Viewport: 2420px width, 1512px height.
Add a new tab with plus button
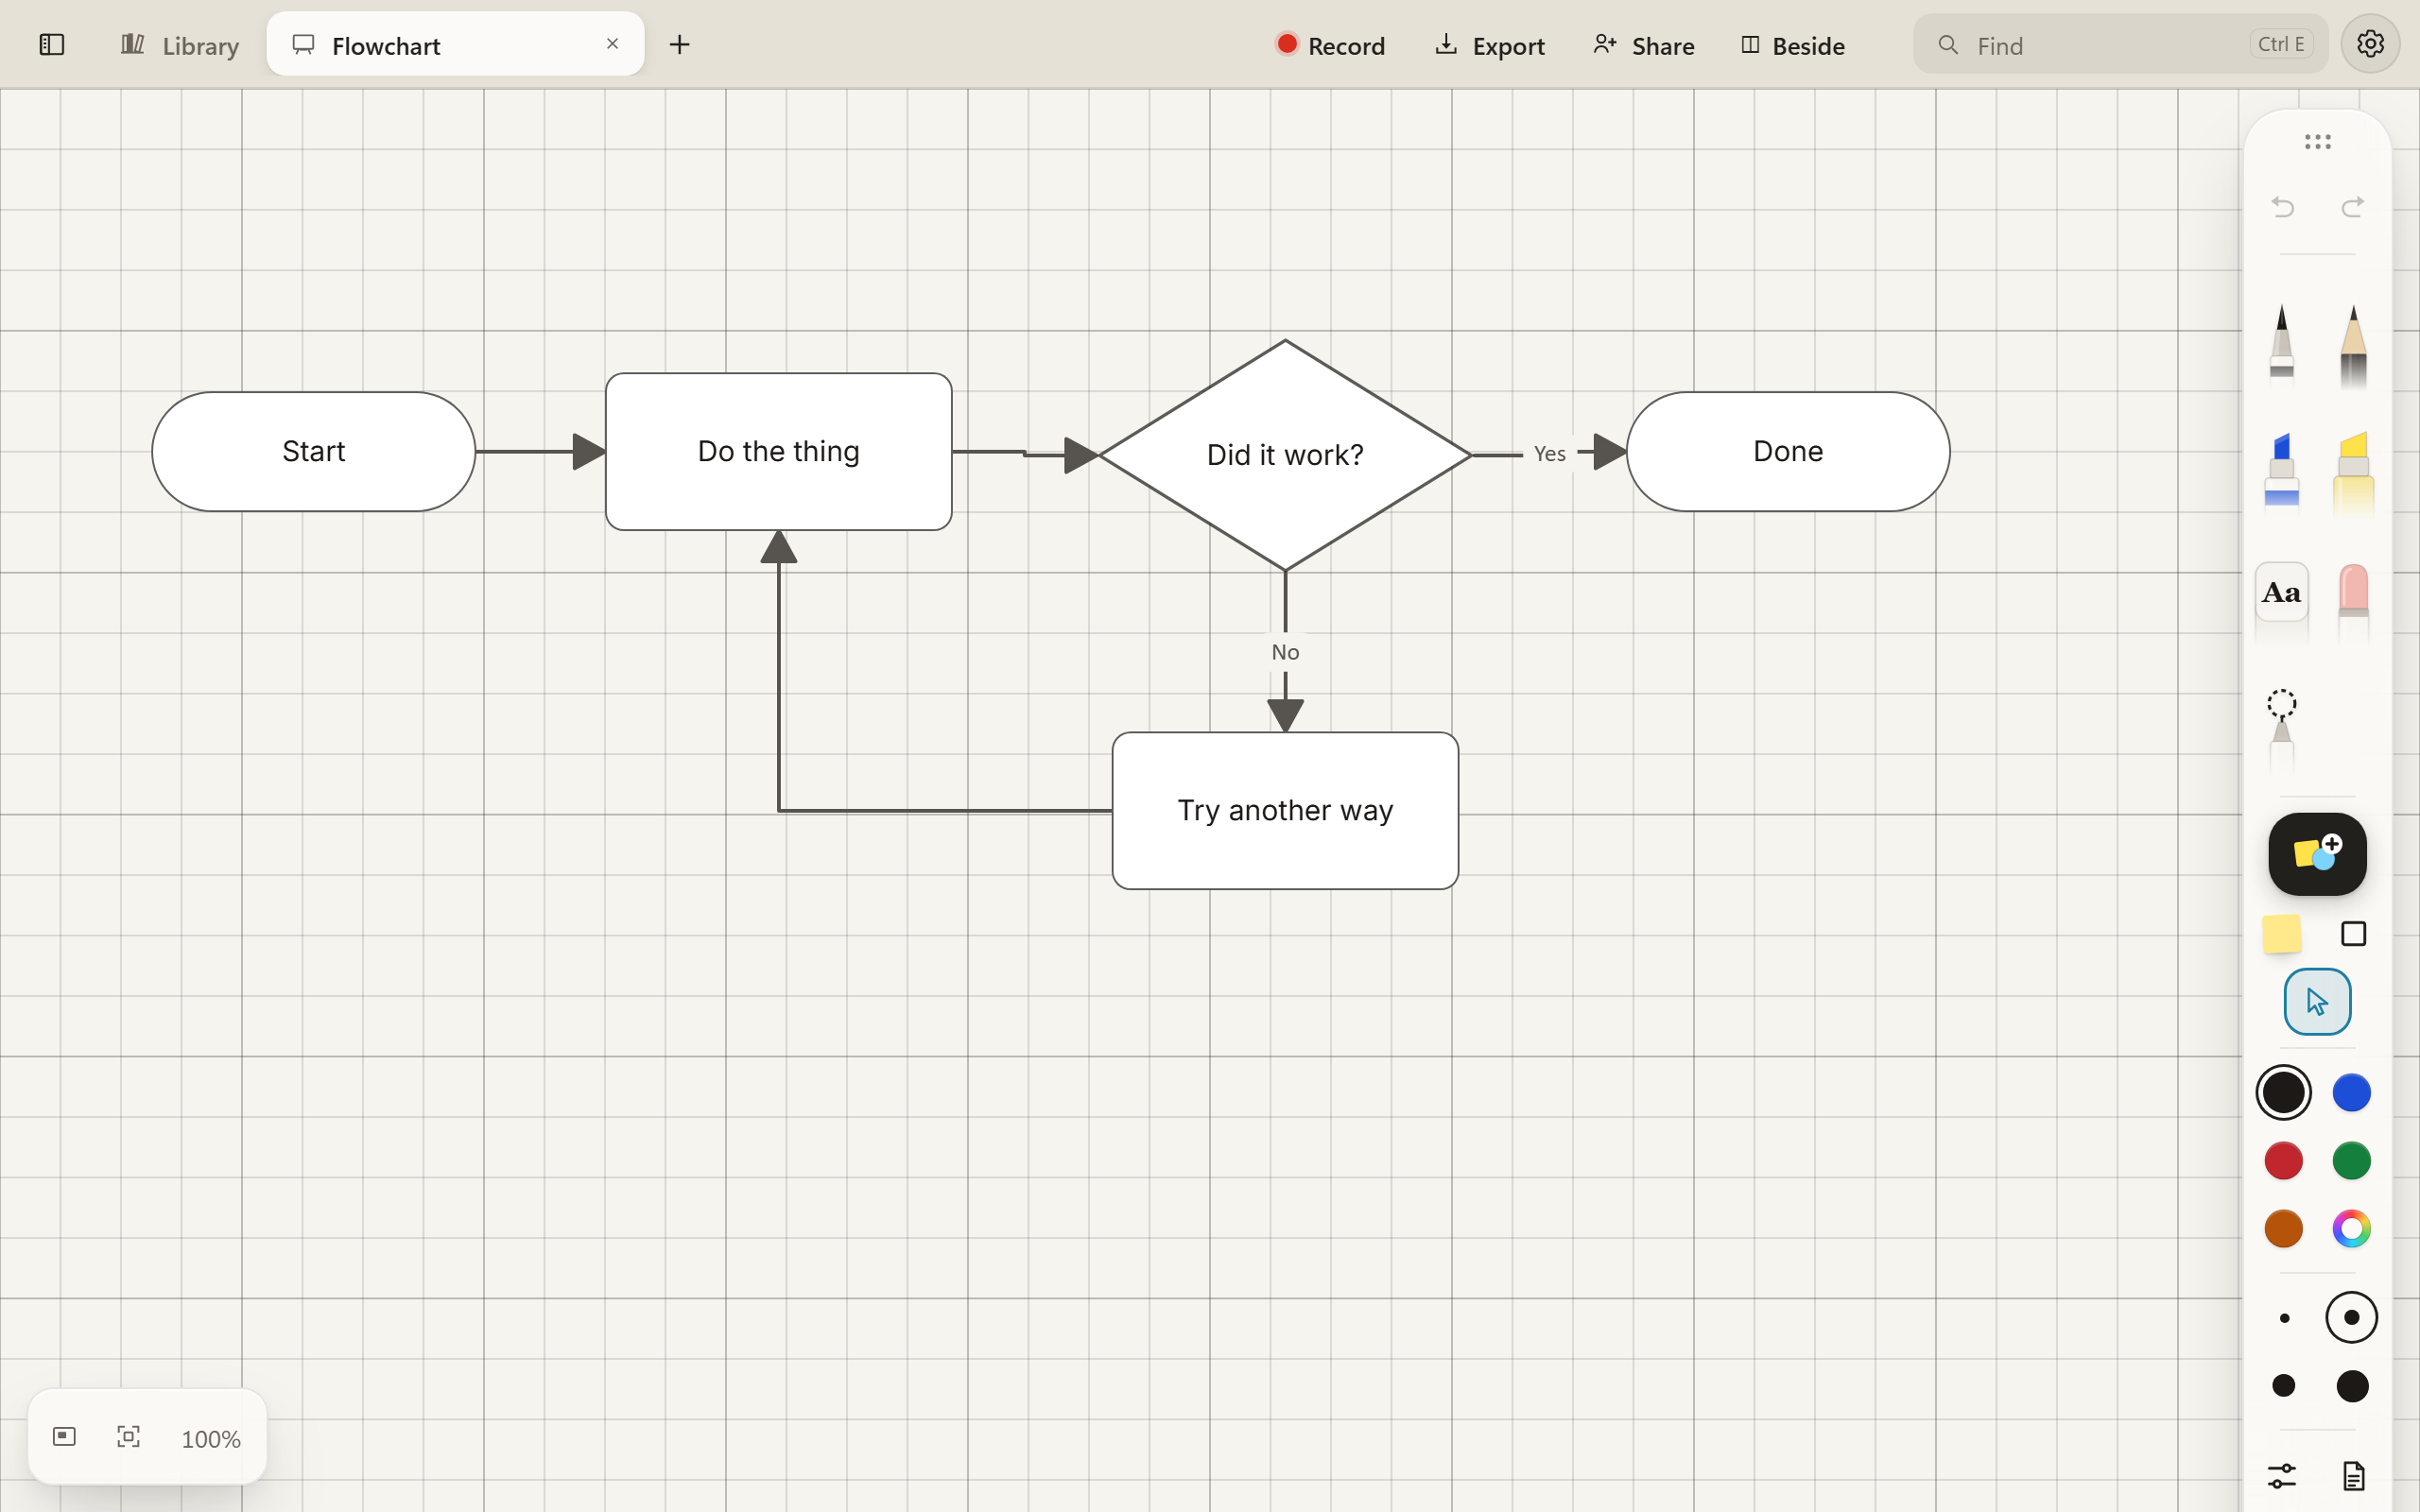click(x=679, y=45)
